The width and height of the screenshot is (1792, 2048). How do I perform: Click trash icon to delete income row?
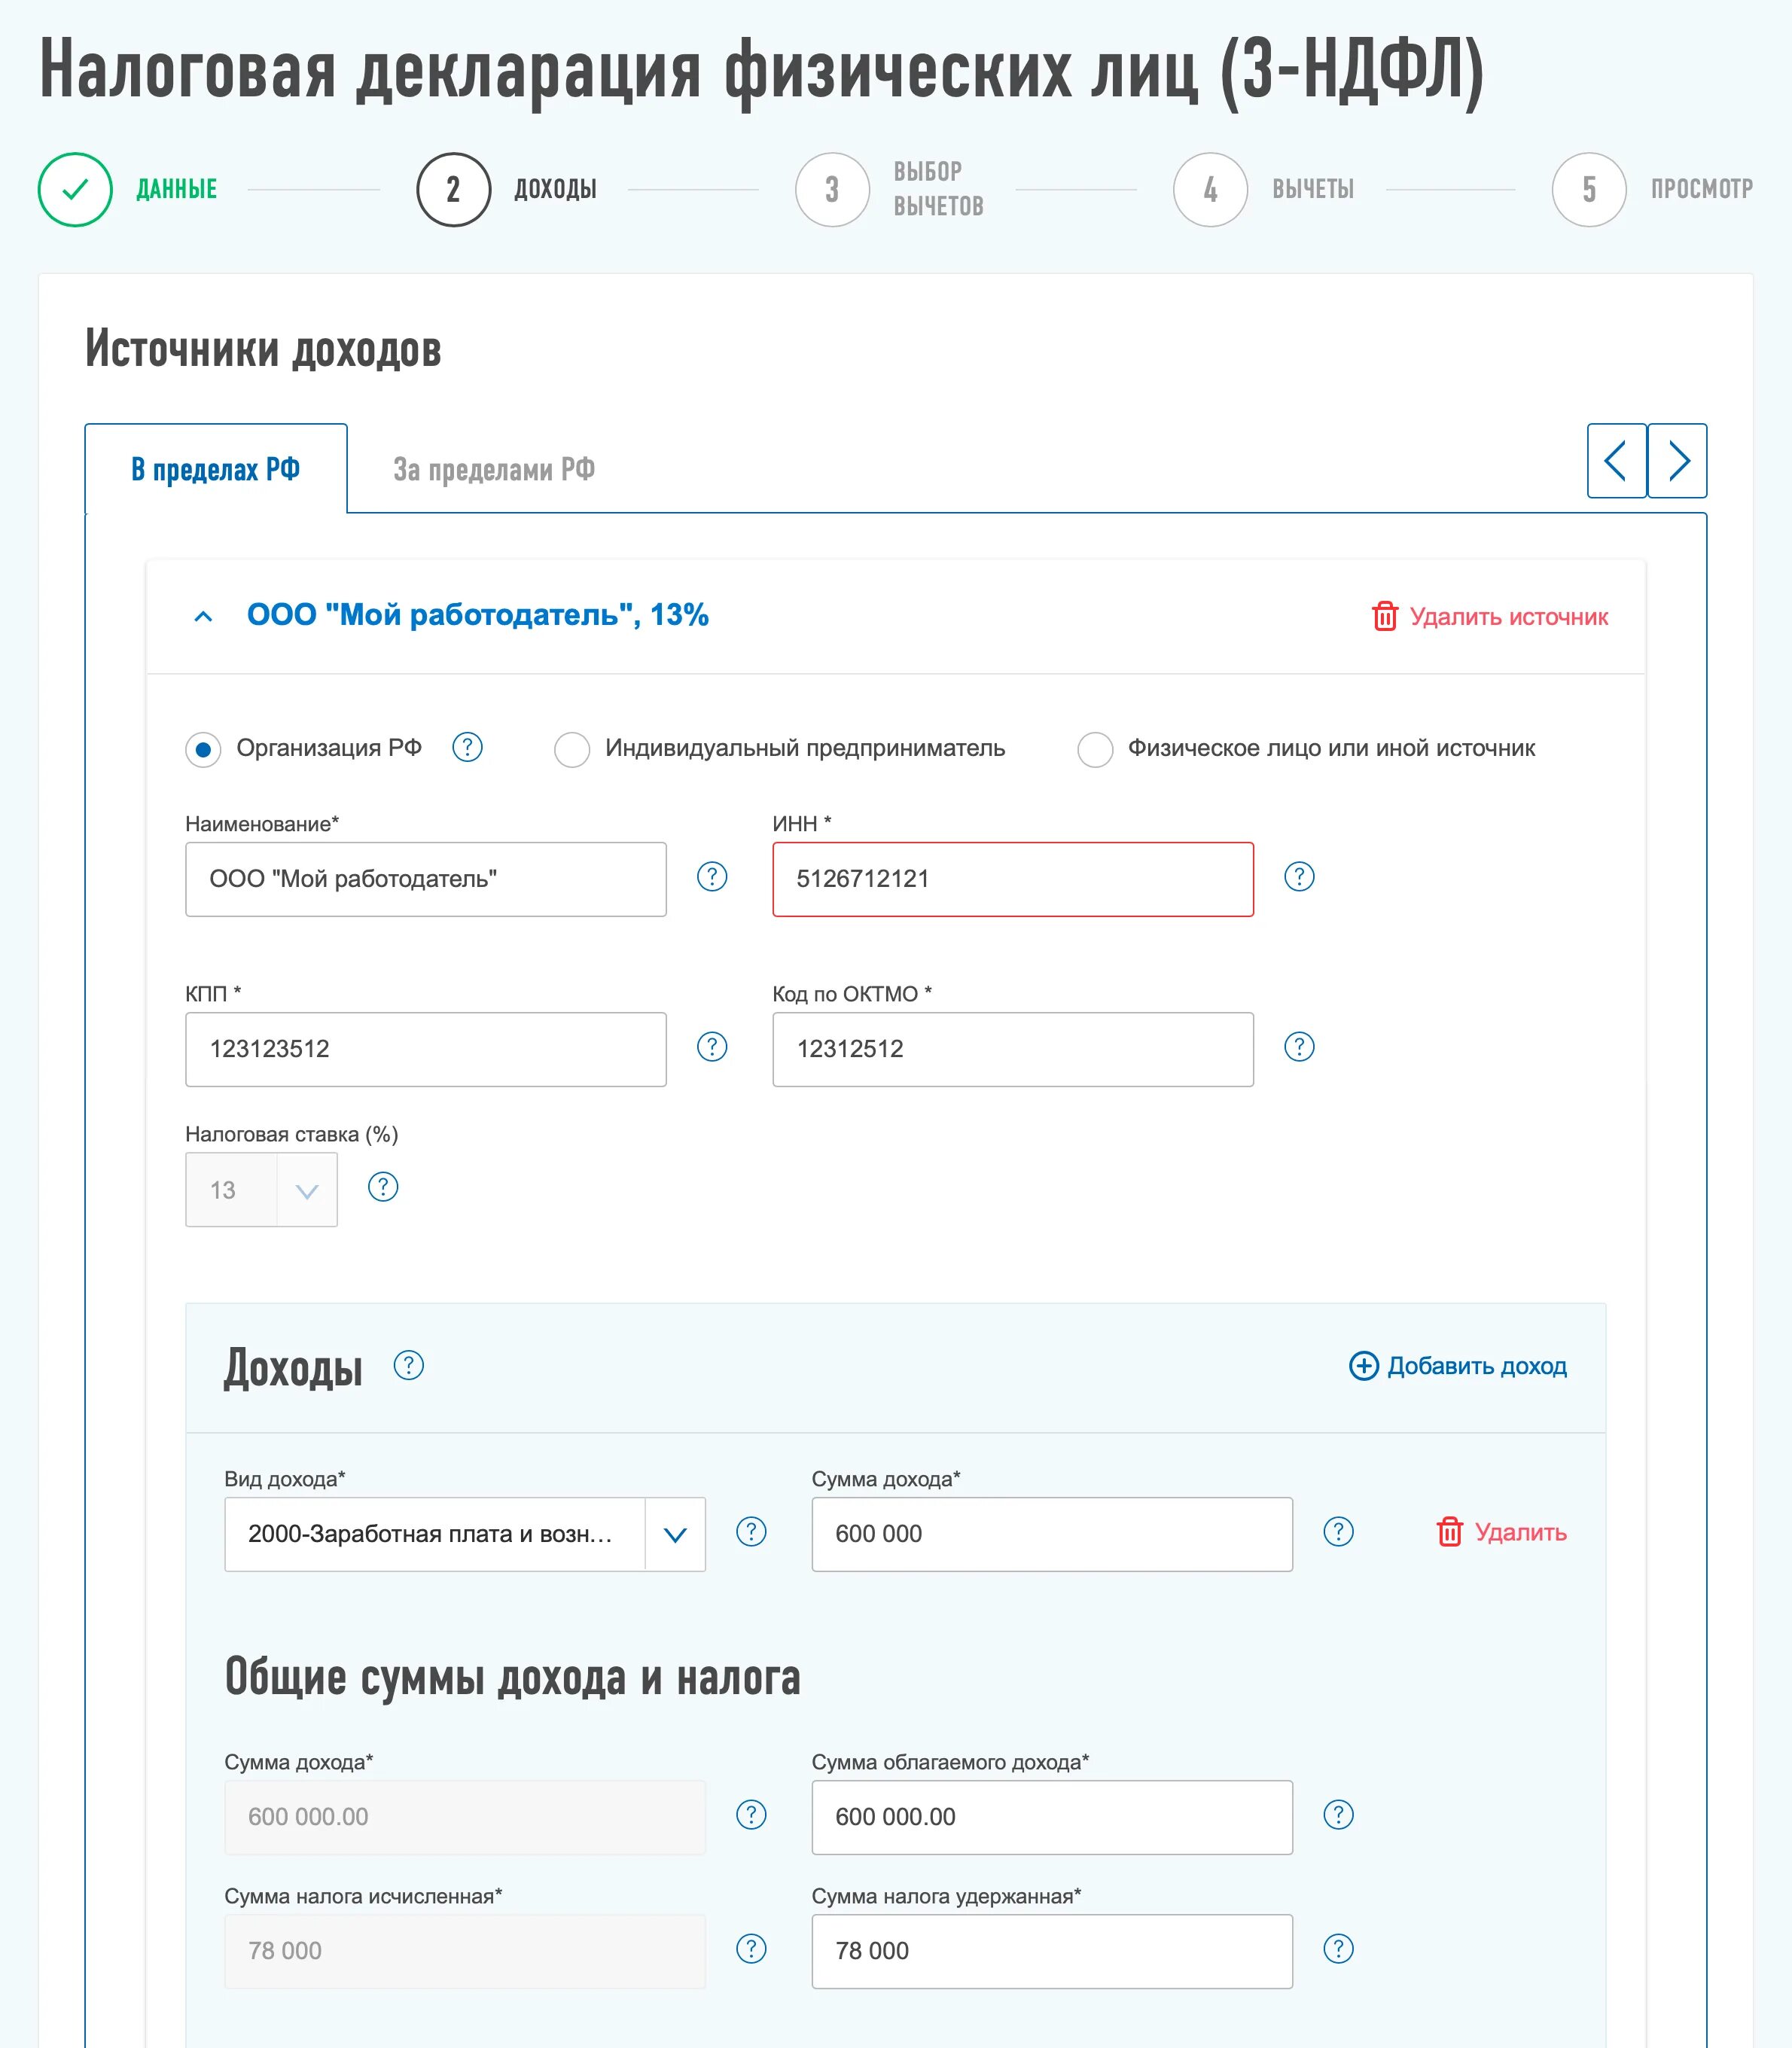tap(1449, 1532)
